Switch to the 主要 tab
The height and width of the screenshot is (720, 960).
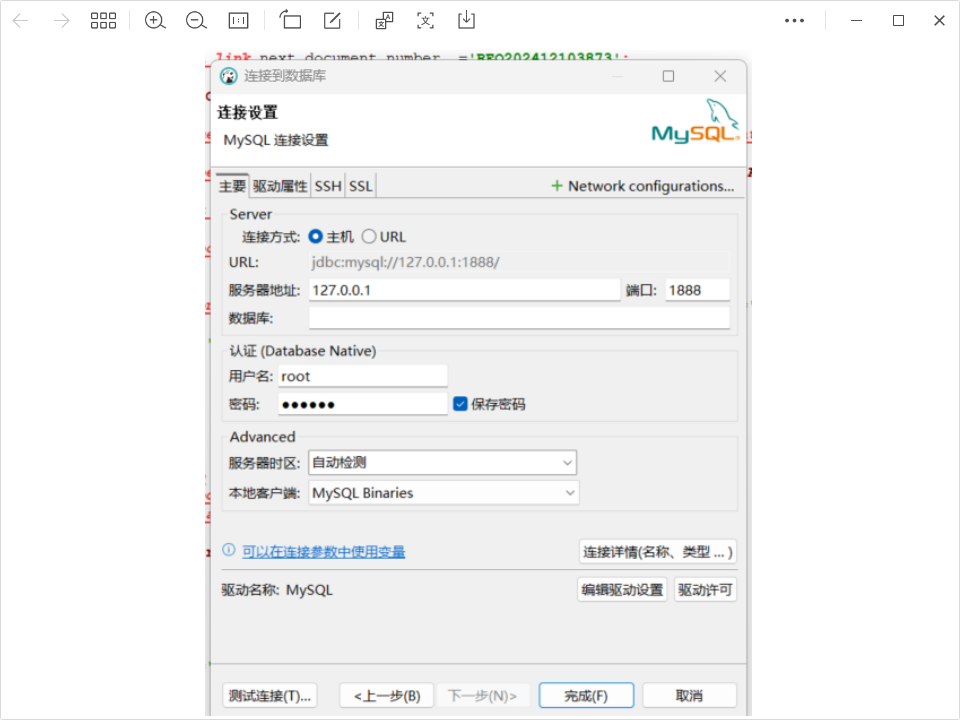coord(232,186)
